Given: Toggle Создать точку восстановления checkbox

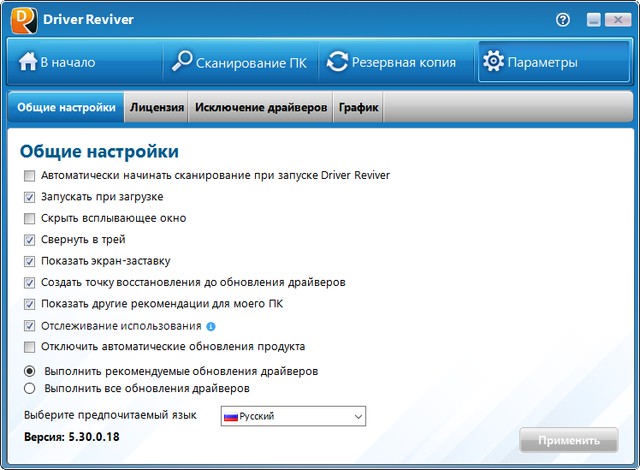Looking at the screenshot, I should (x=29, y=283).
